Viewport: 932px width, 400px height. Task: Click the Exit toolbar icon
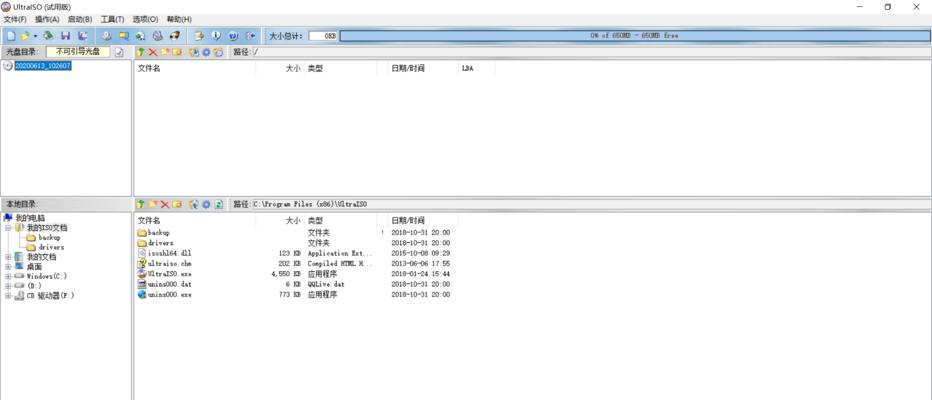pyautogui.click(x=250, y=36)
